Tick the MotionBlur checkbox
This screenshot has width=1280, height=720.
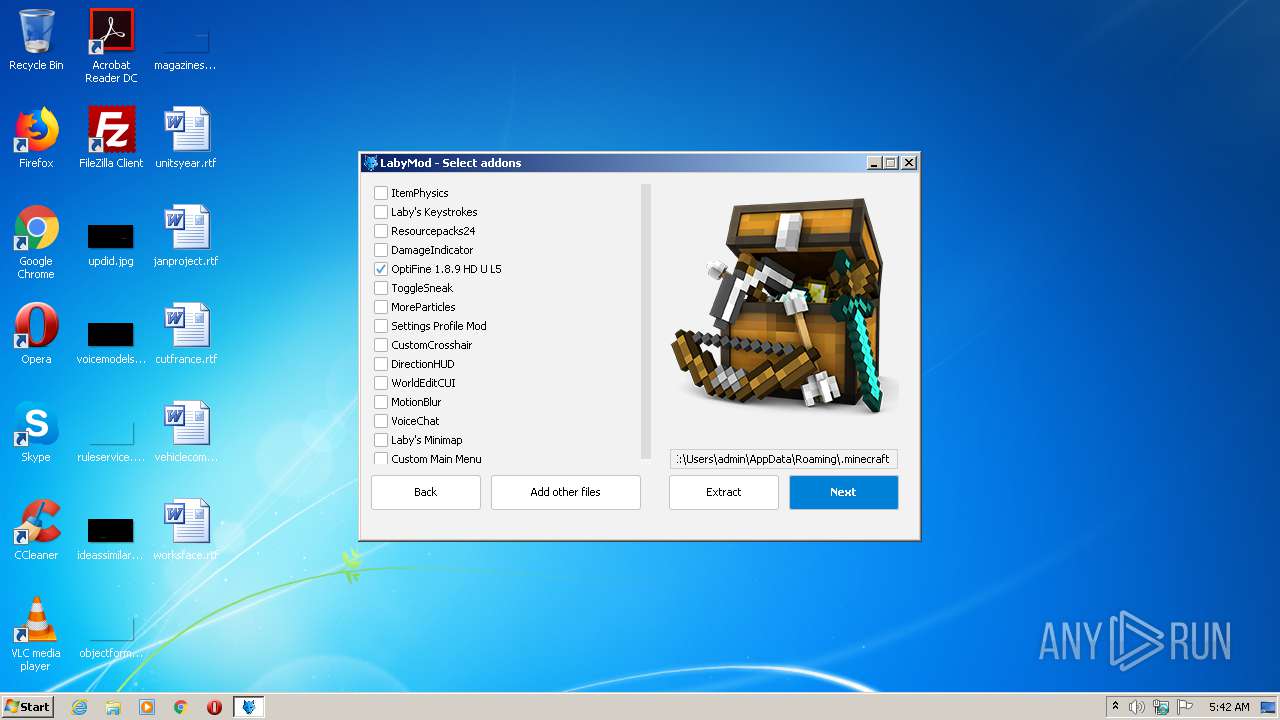[x=381, y=402]
